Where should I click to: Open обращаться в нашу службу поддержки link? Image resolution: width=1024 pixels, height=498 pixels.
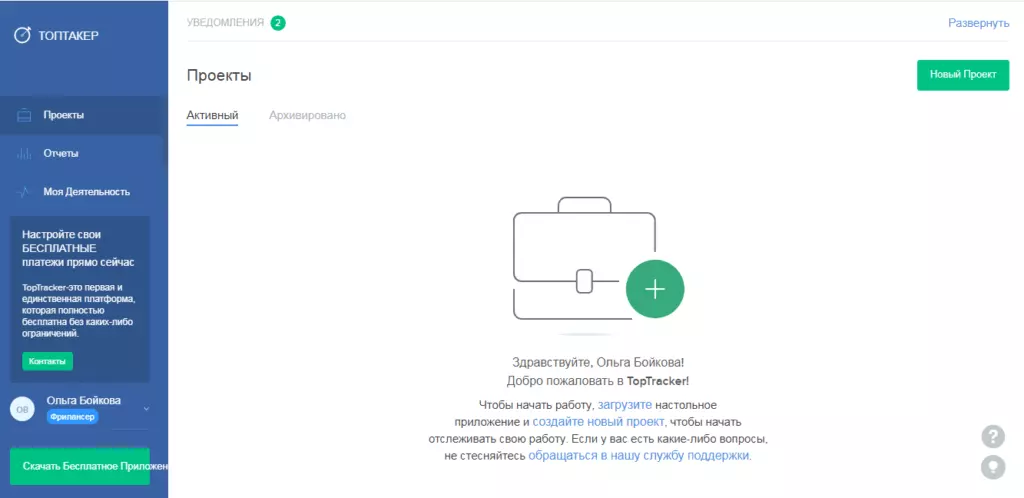pos(640,456)
